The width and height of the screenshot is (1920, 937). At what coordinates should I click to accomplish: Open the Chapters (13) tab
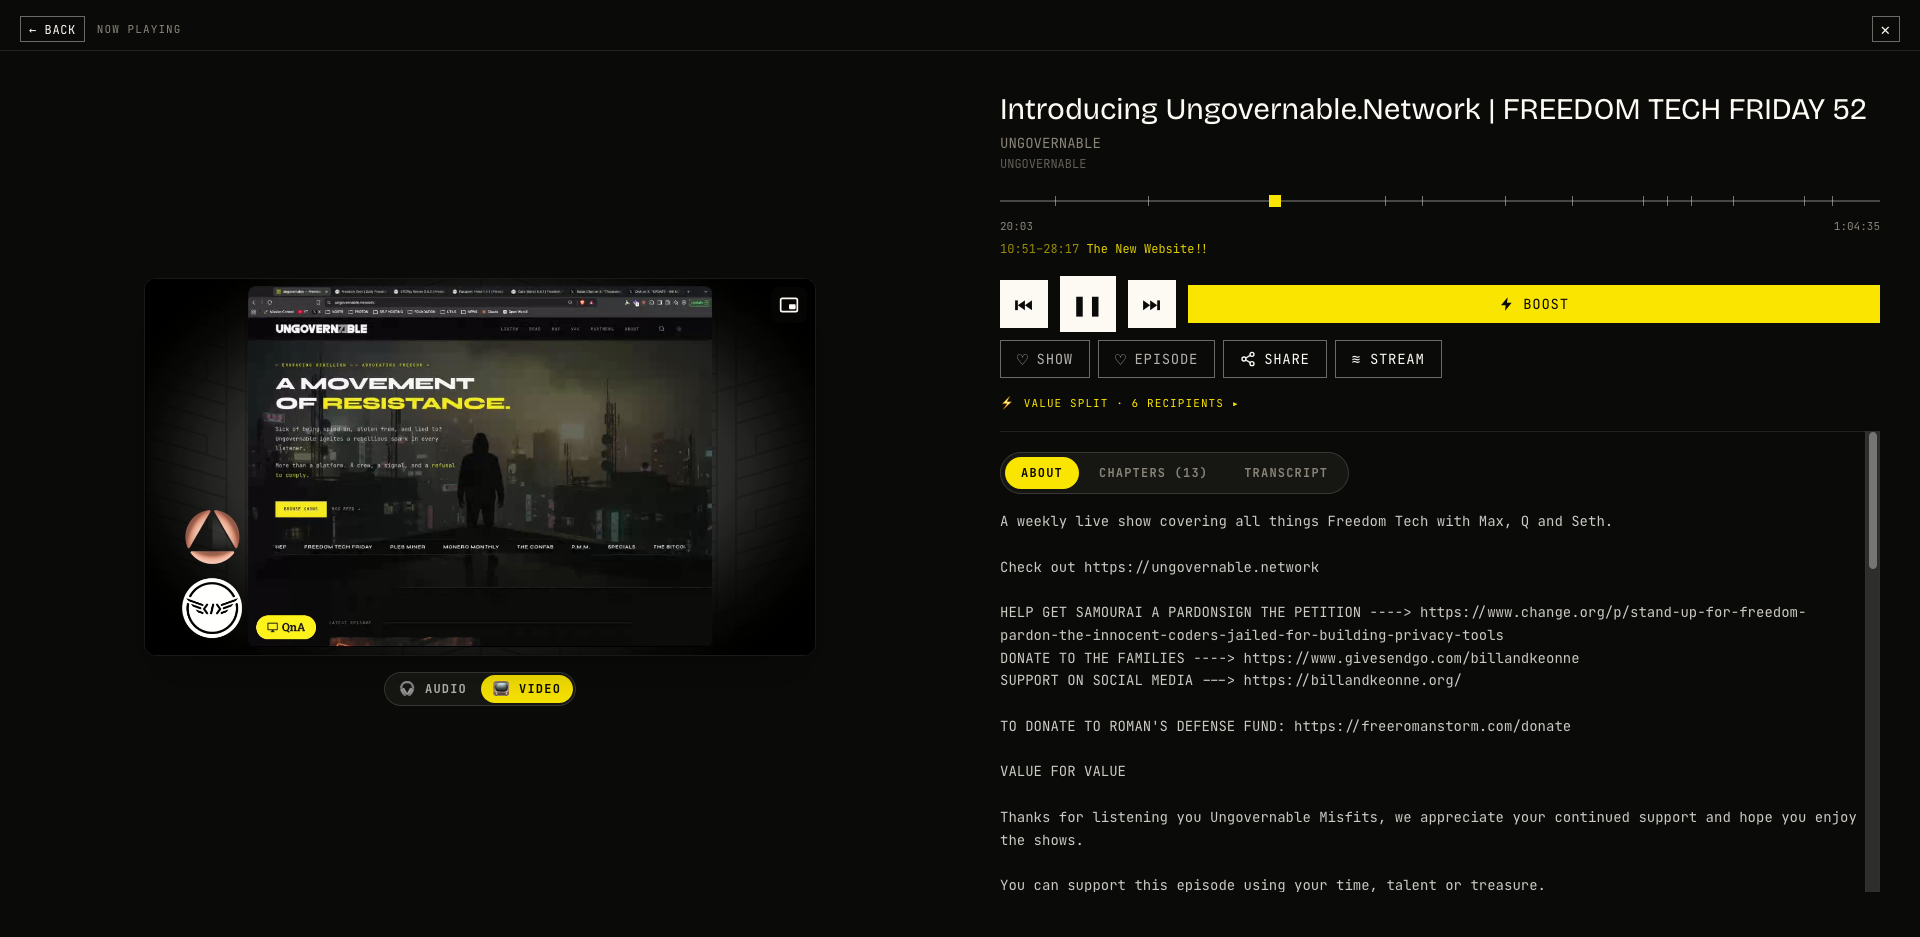pyautogui.click(x=1153, y=473)
